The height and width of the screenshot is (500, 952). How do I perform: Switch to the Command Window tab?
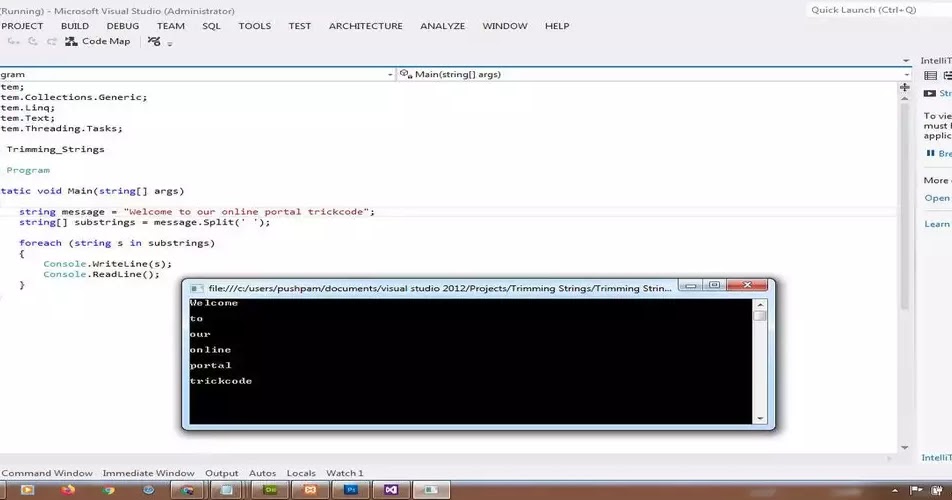pos(47,473)
